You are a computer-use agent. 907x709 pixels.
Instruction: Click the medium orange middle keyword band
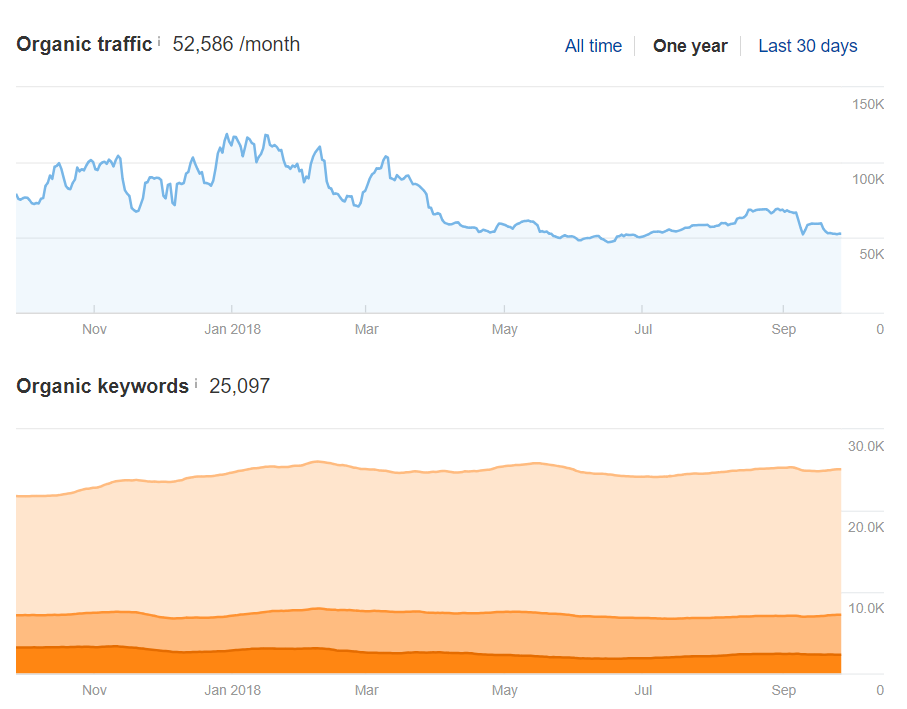(x=428, y=633)
